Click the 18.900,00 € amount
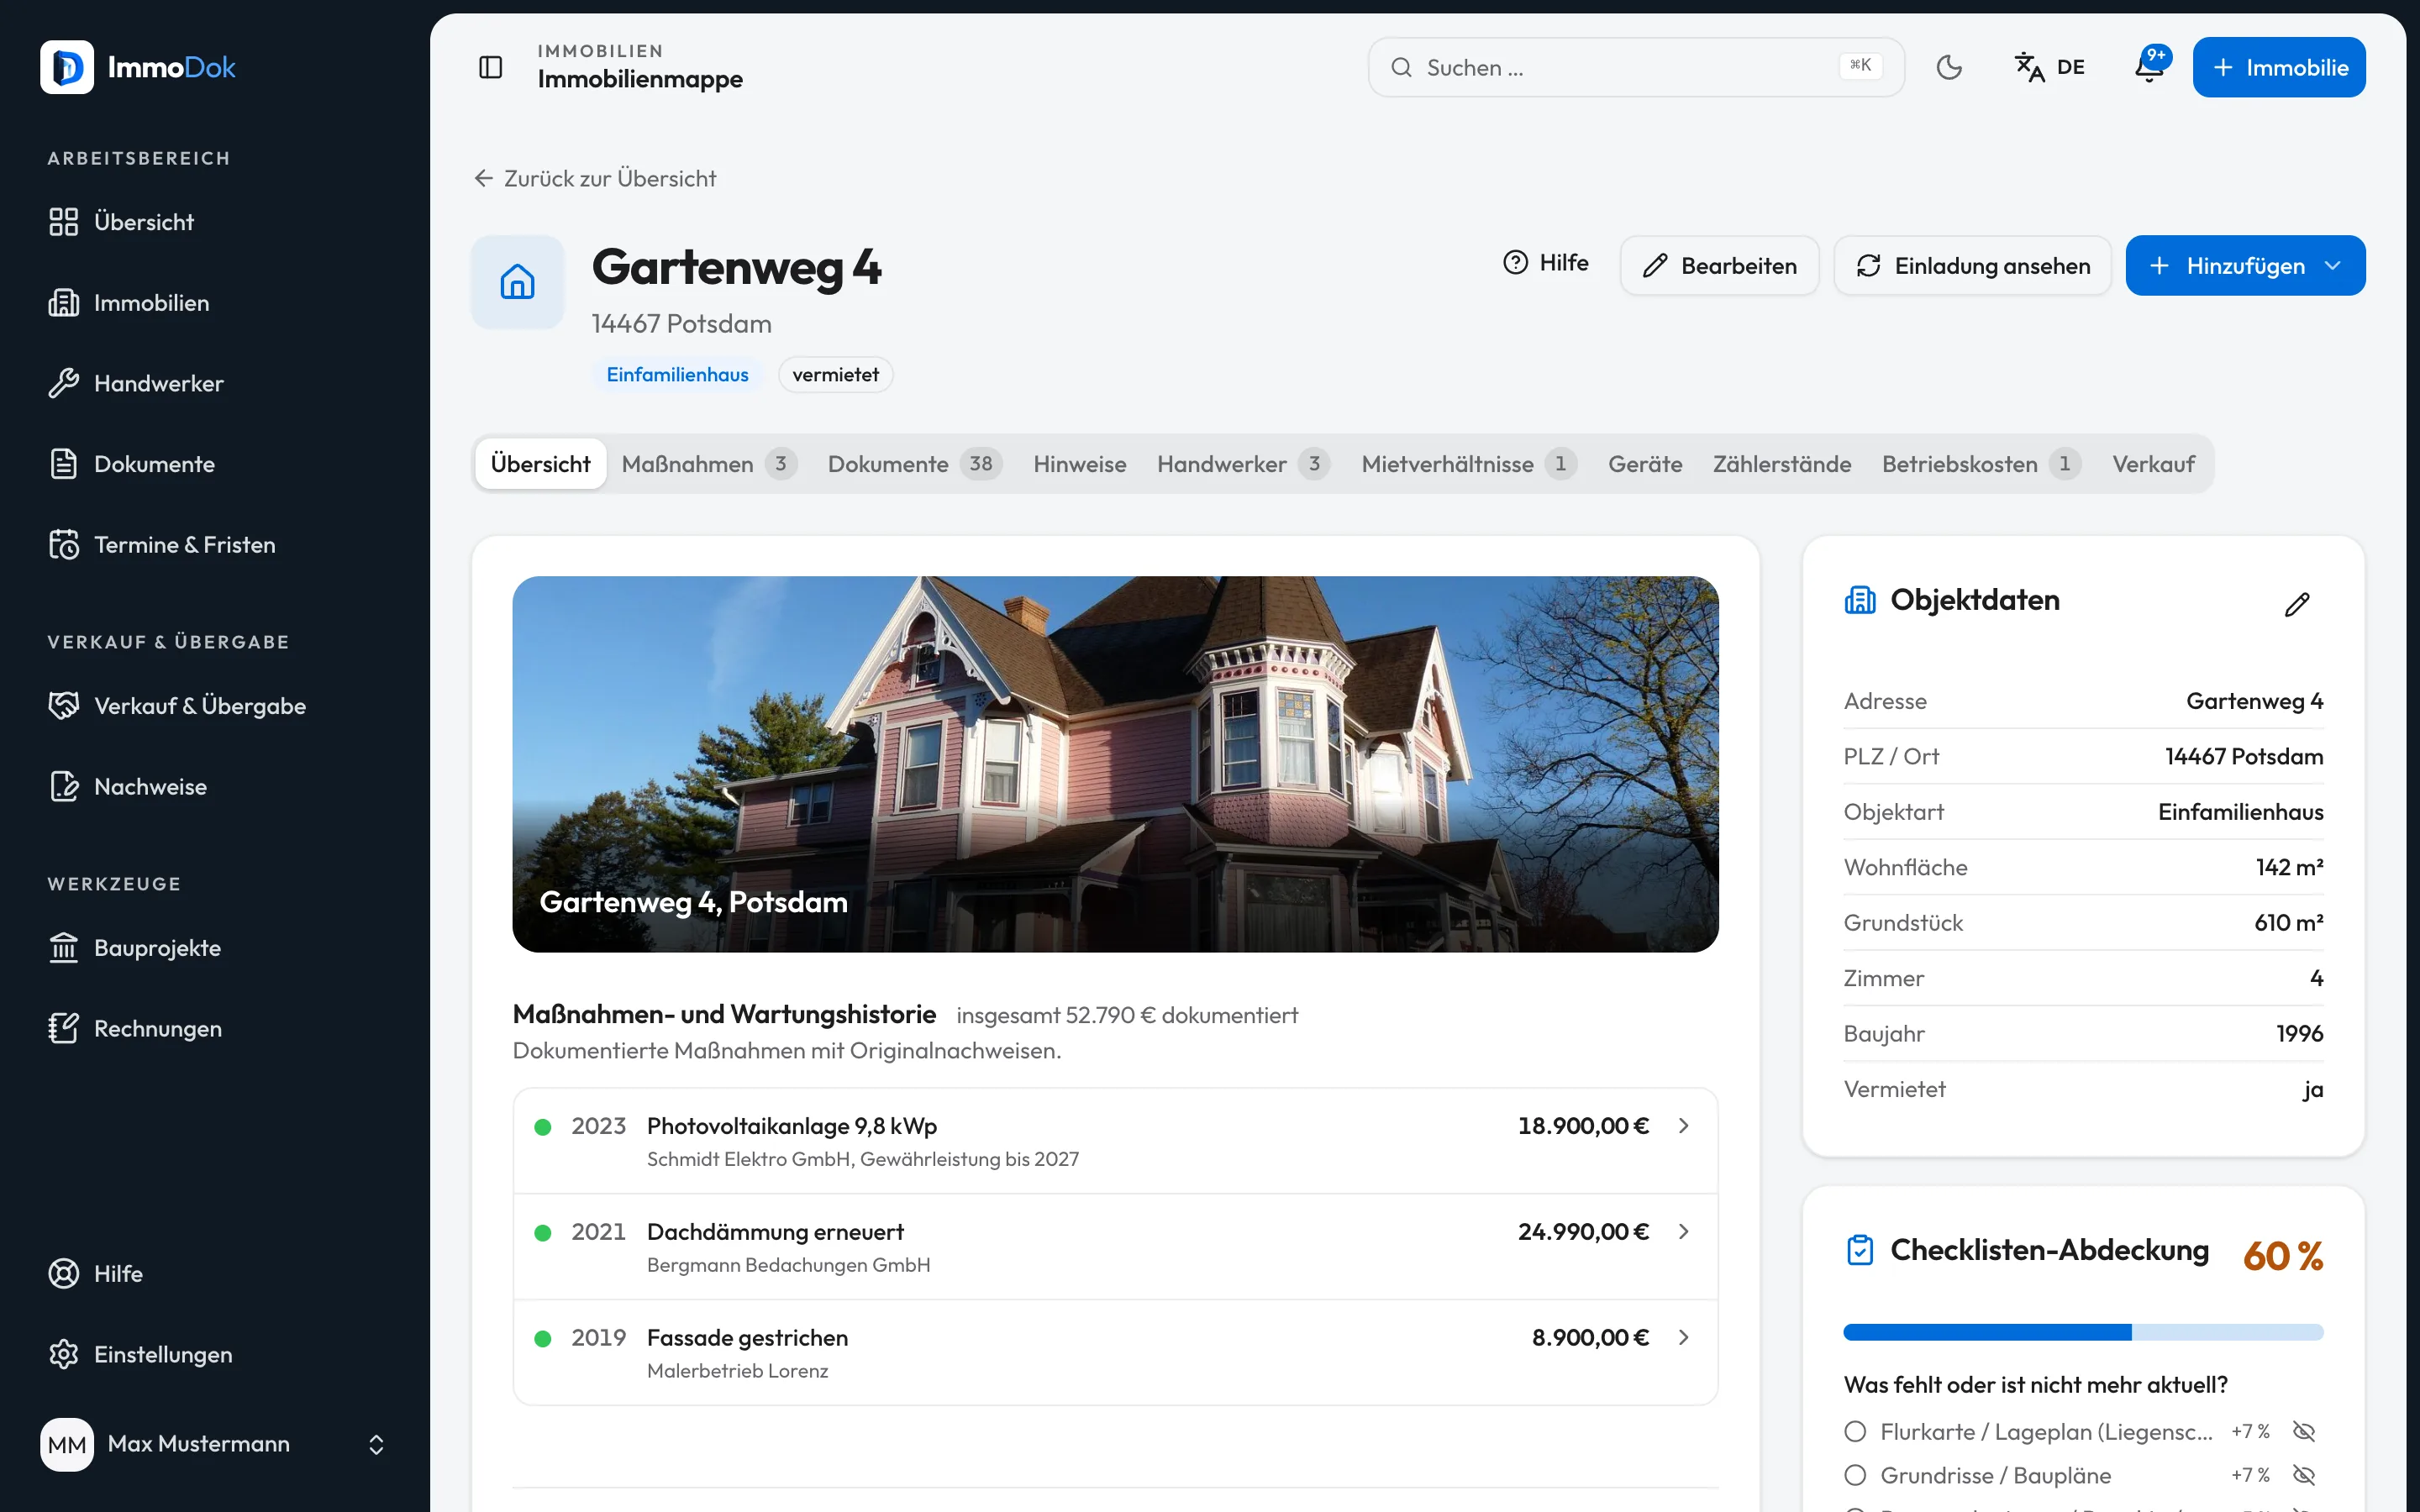The height and width of the screenshot is (1512, 2420). [1583, 1126]
